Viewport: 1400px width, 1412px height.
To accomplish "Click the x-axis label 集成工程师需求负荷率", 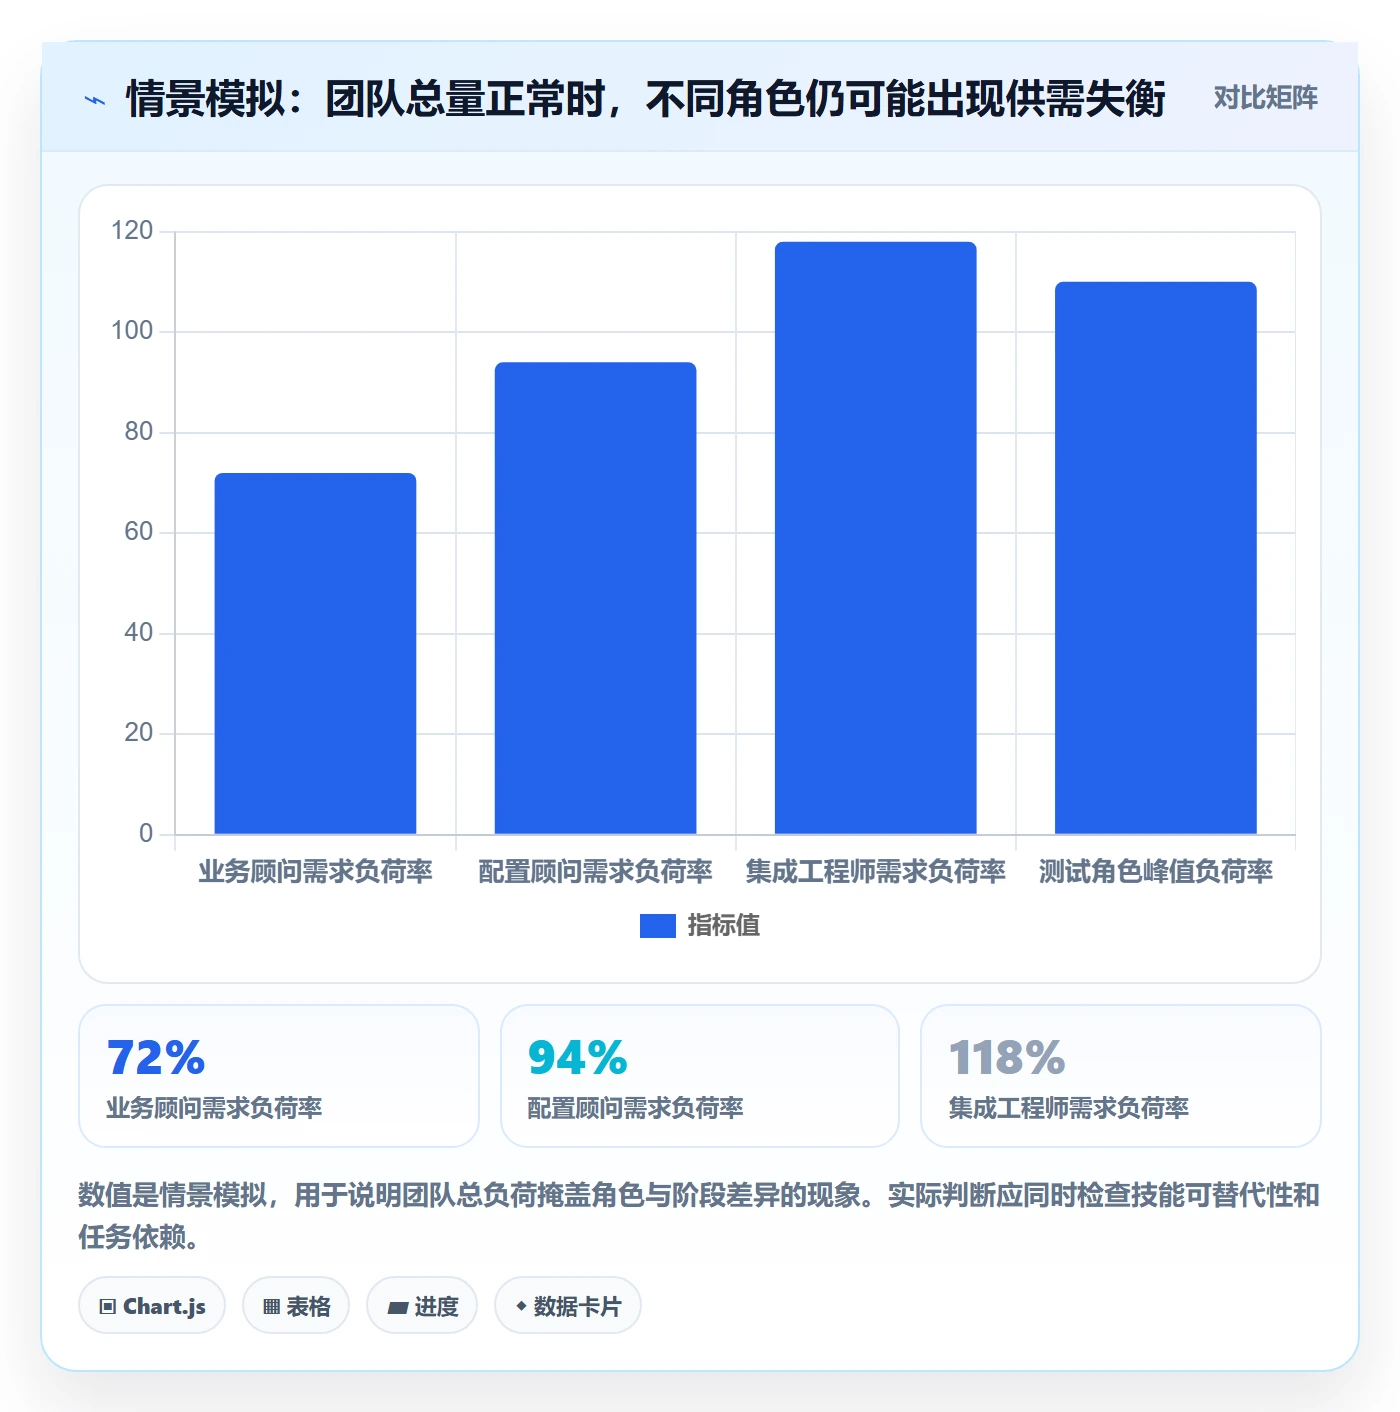I will pyautogui.click(x=875, y=872).
